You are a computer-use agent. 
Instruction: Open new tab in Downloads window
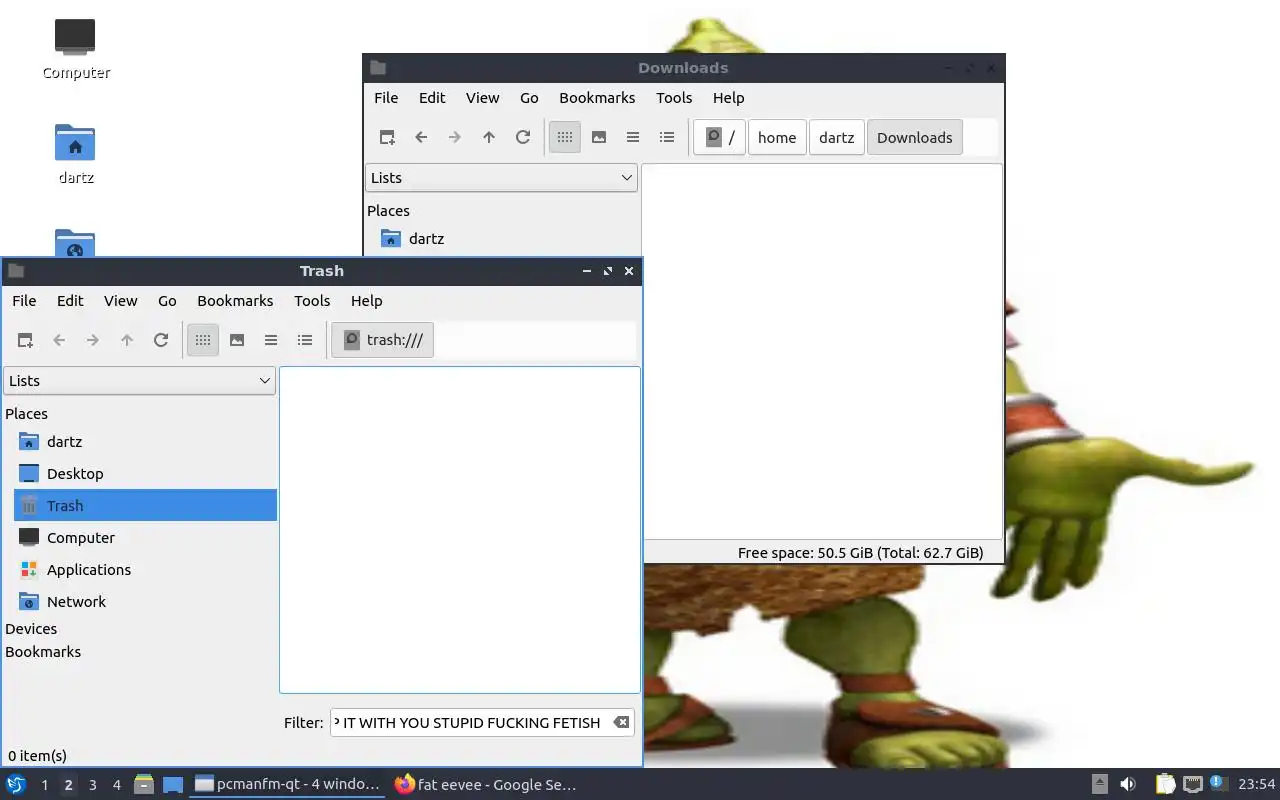(387, 137)
